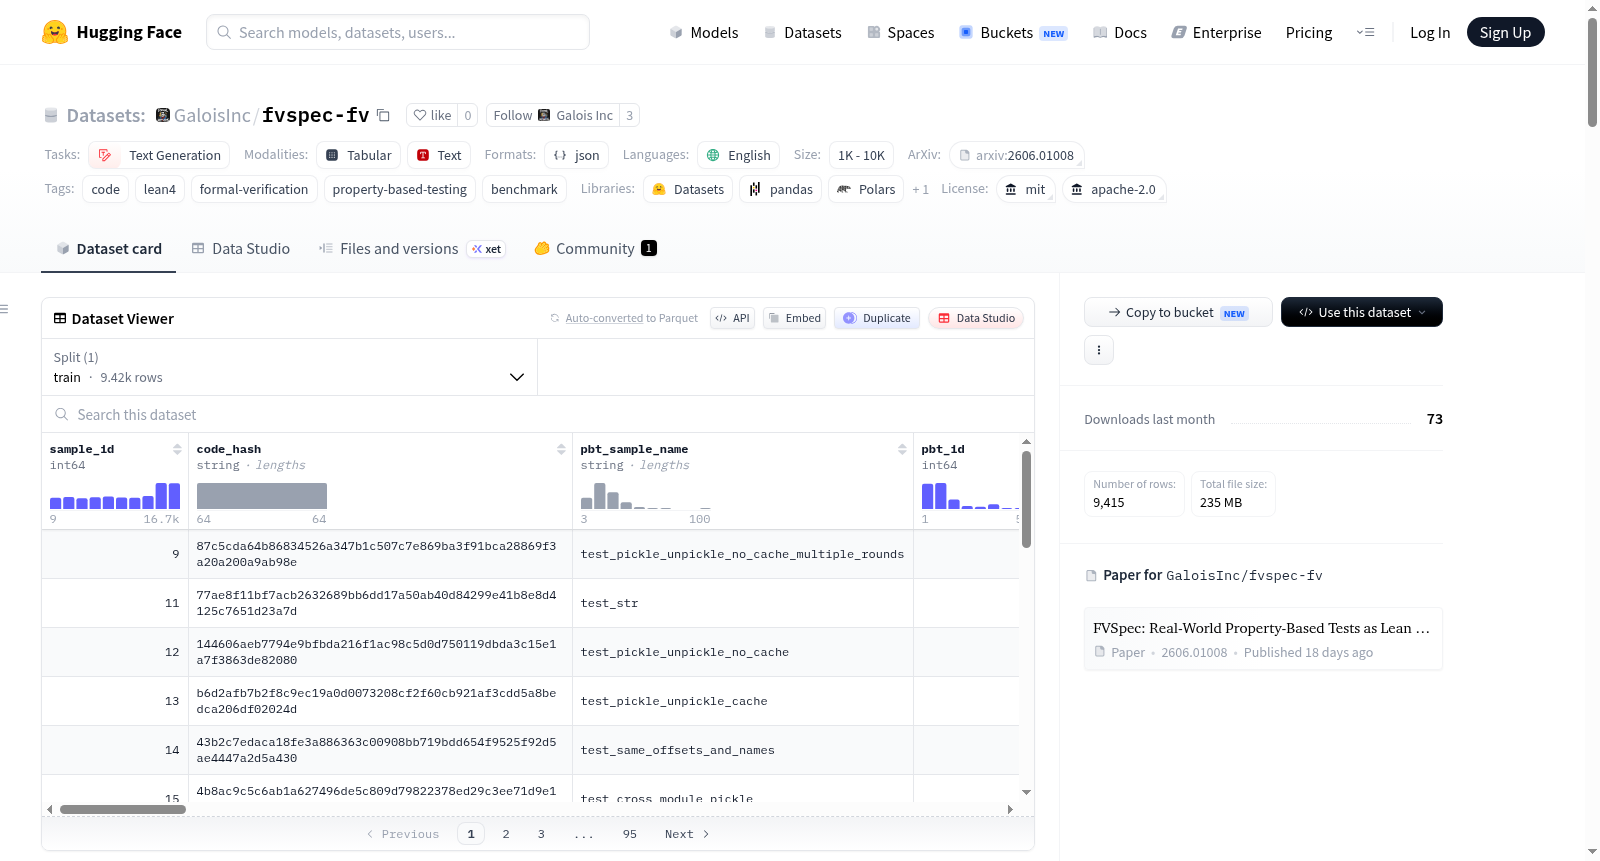Open the lean4 tag
Screen dimensions: 1600x861
160,189
